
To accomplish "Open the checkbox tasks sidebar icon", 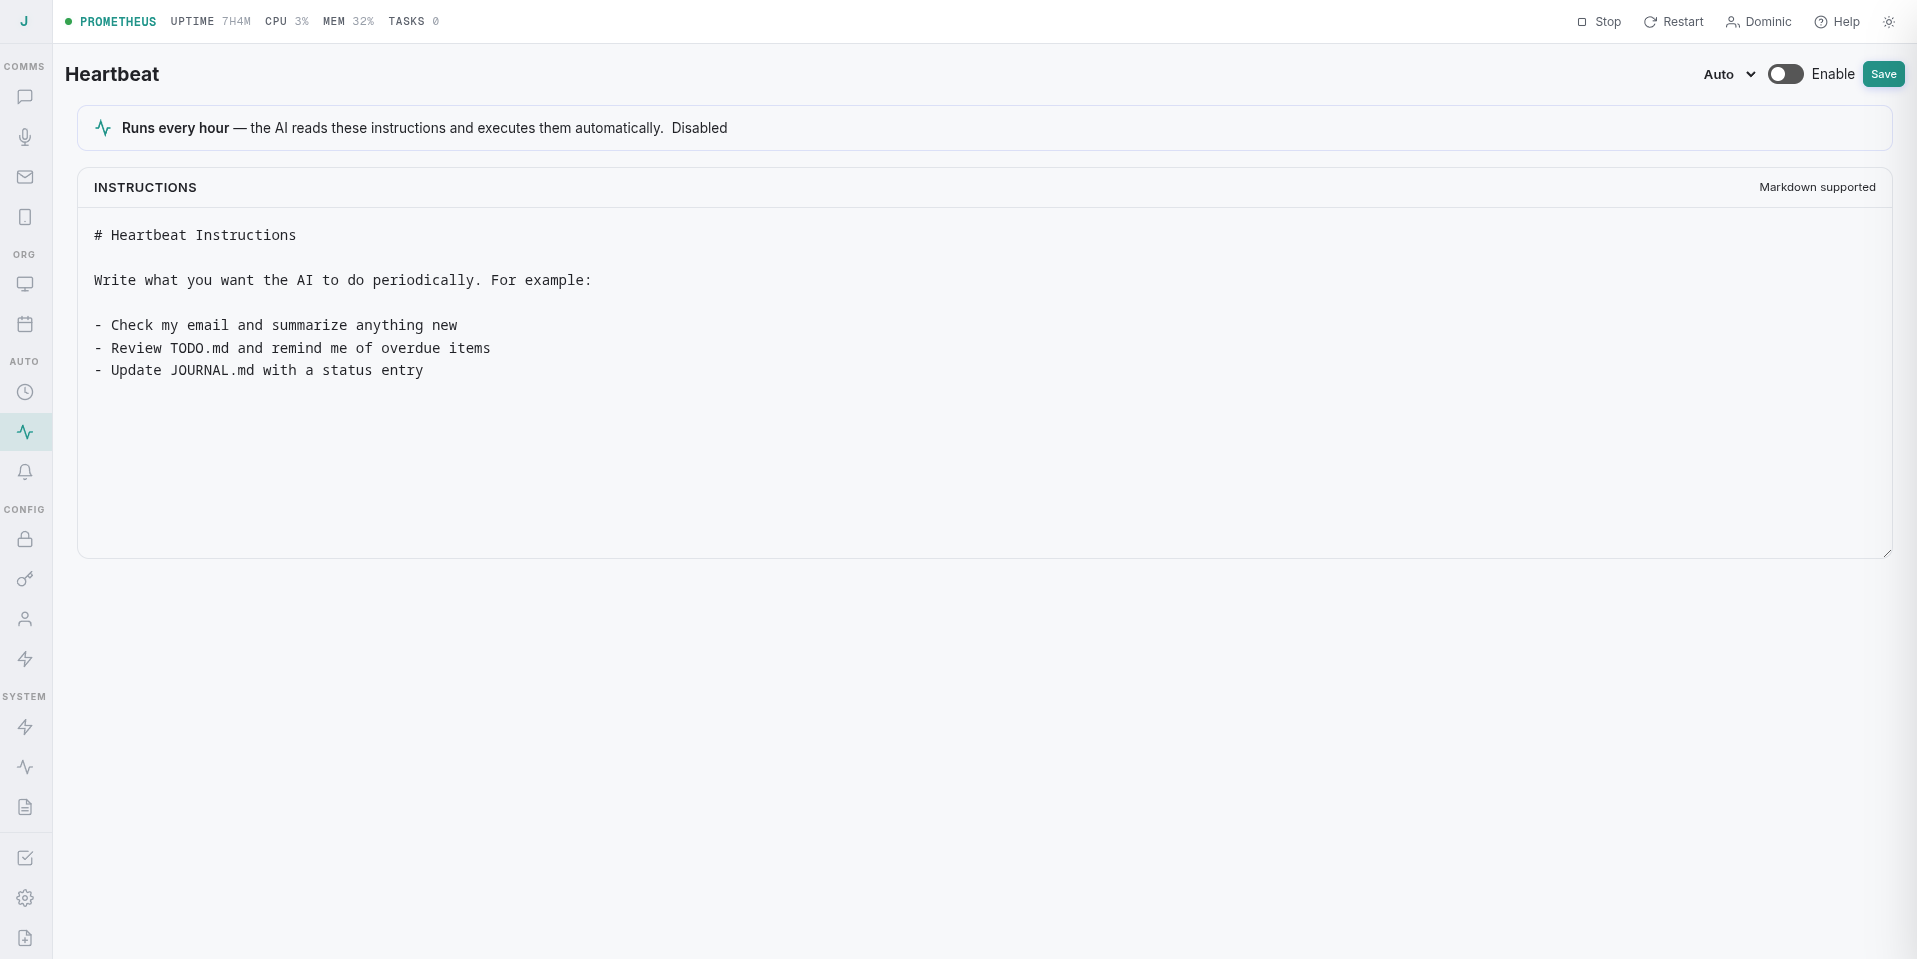I will pyautogui.click(x=25, y=858).
